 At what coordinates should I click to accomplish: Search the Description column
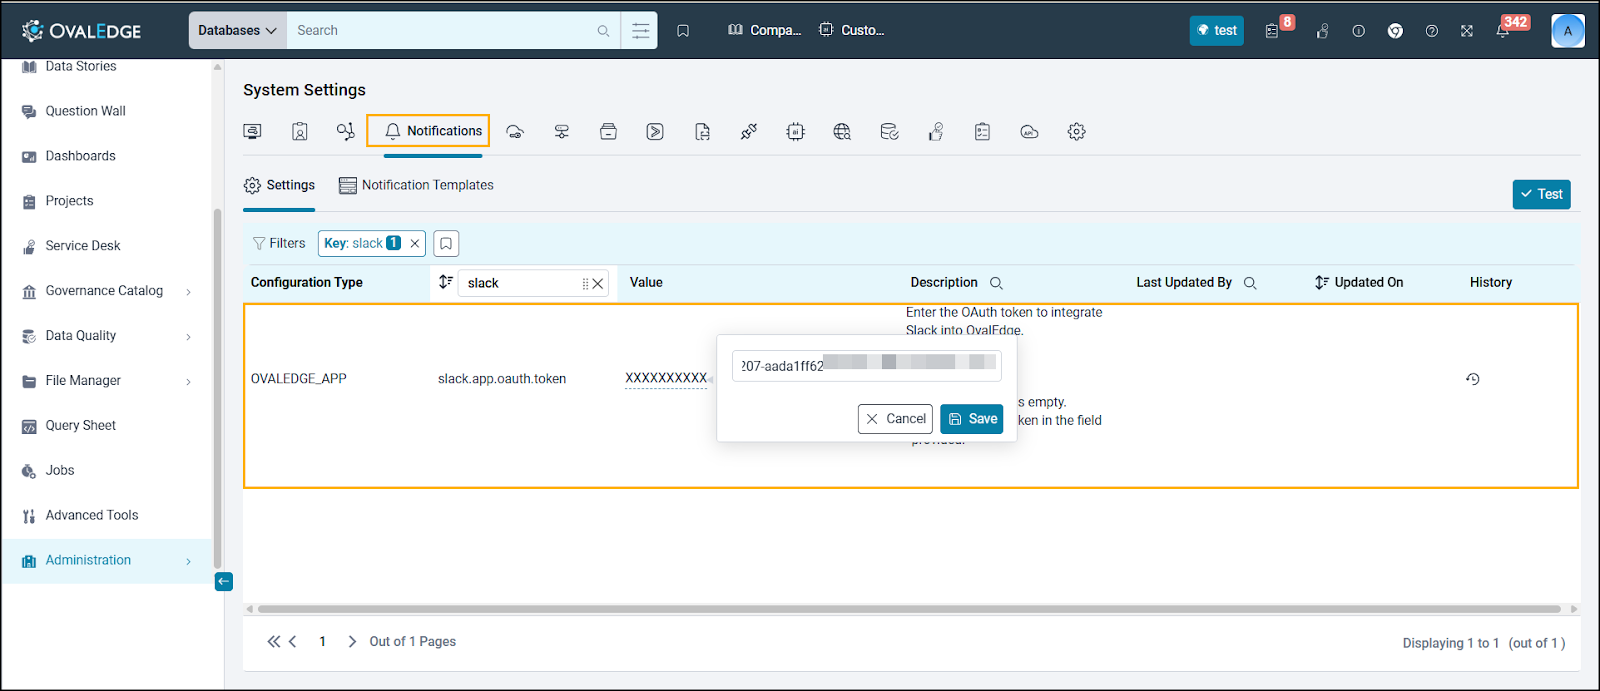(x=996, y=283)
